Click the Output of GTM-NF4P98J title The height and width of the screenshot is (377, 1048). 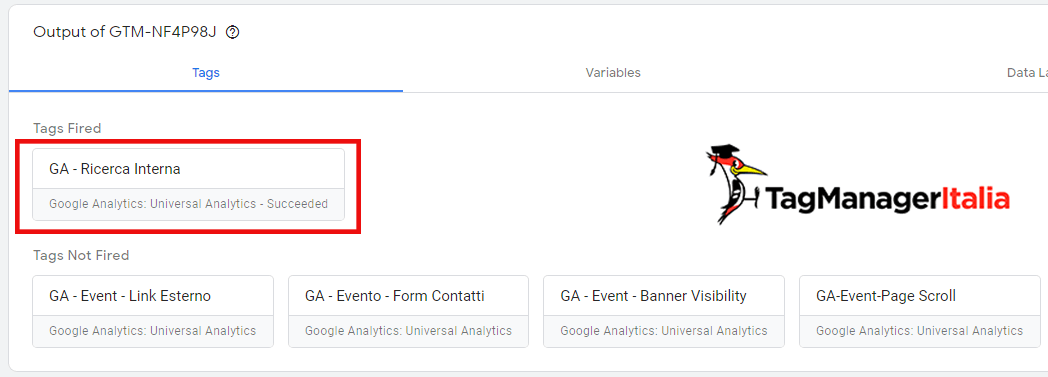[x=125, y=32]
